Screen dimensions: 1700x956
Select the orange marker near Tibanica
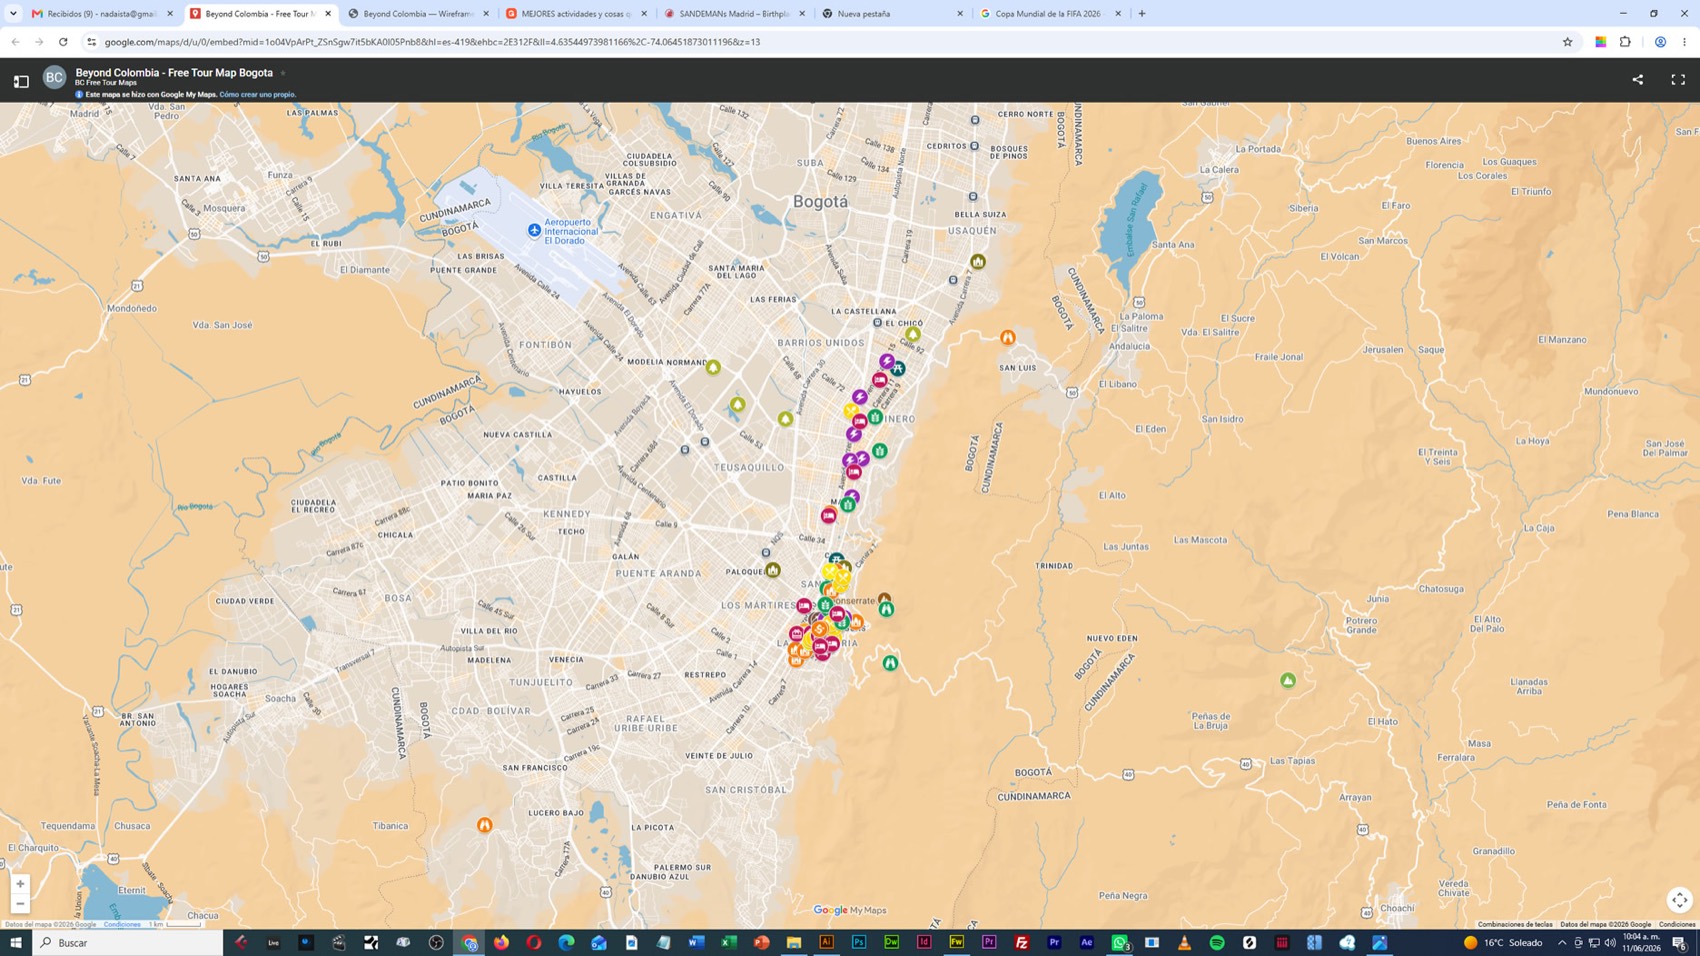click(x=484, y=825)
